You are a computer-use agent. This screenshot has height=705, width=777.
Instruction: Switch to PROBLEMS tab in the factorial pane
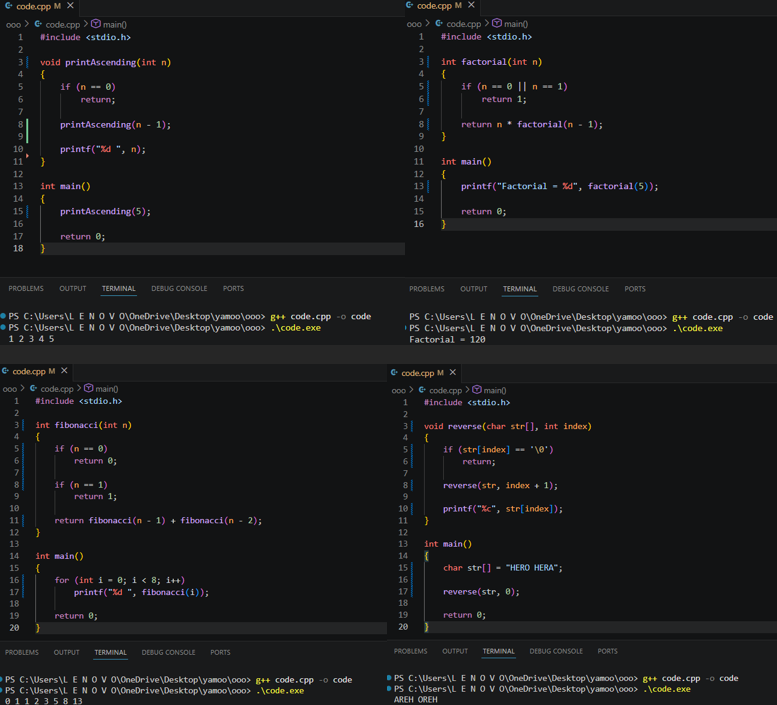coord(427,289)
